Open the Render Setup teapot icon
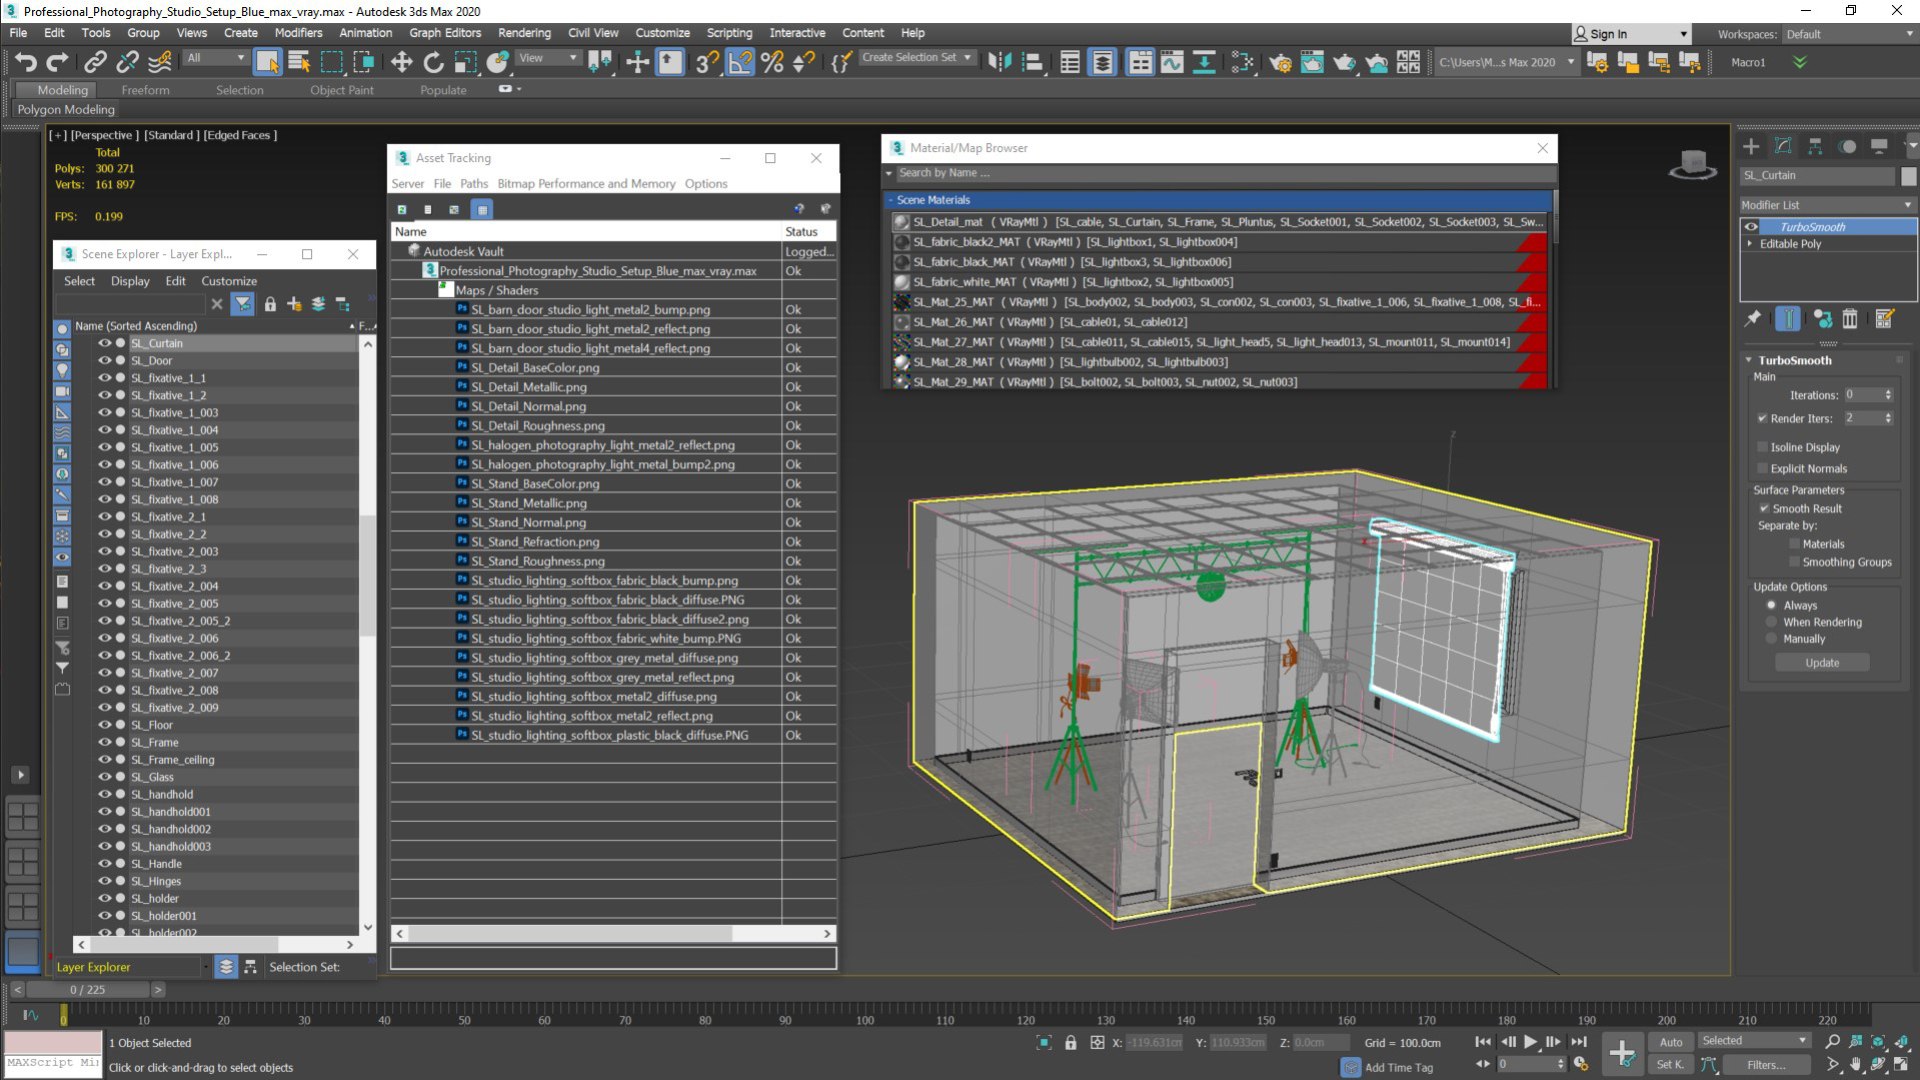Viewport: 1920px width, 1080px height. (x=1280, y=62)
